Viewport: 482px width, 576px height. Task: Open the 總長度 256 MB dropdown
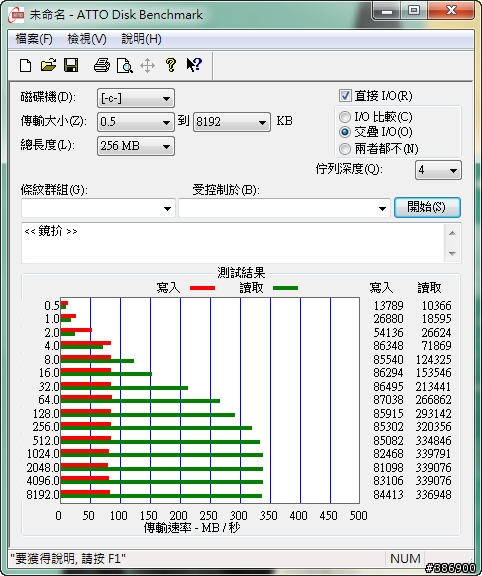click(x=136, y=146)
